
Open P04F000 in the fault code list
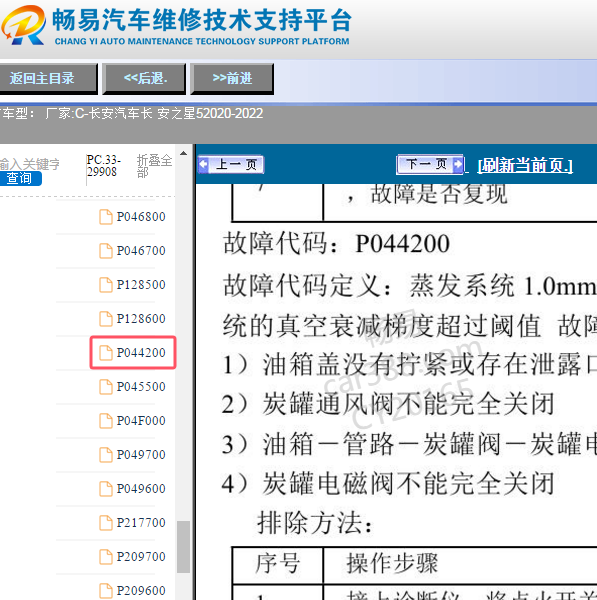tap(141, 421)
